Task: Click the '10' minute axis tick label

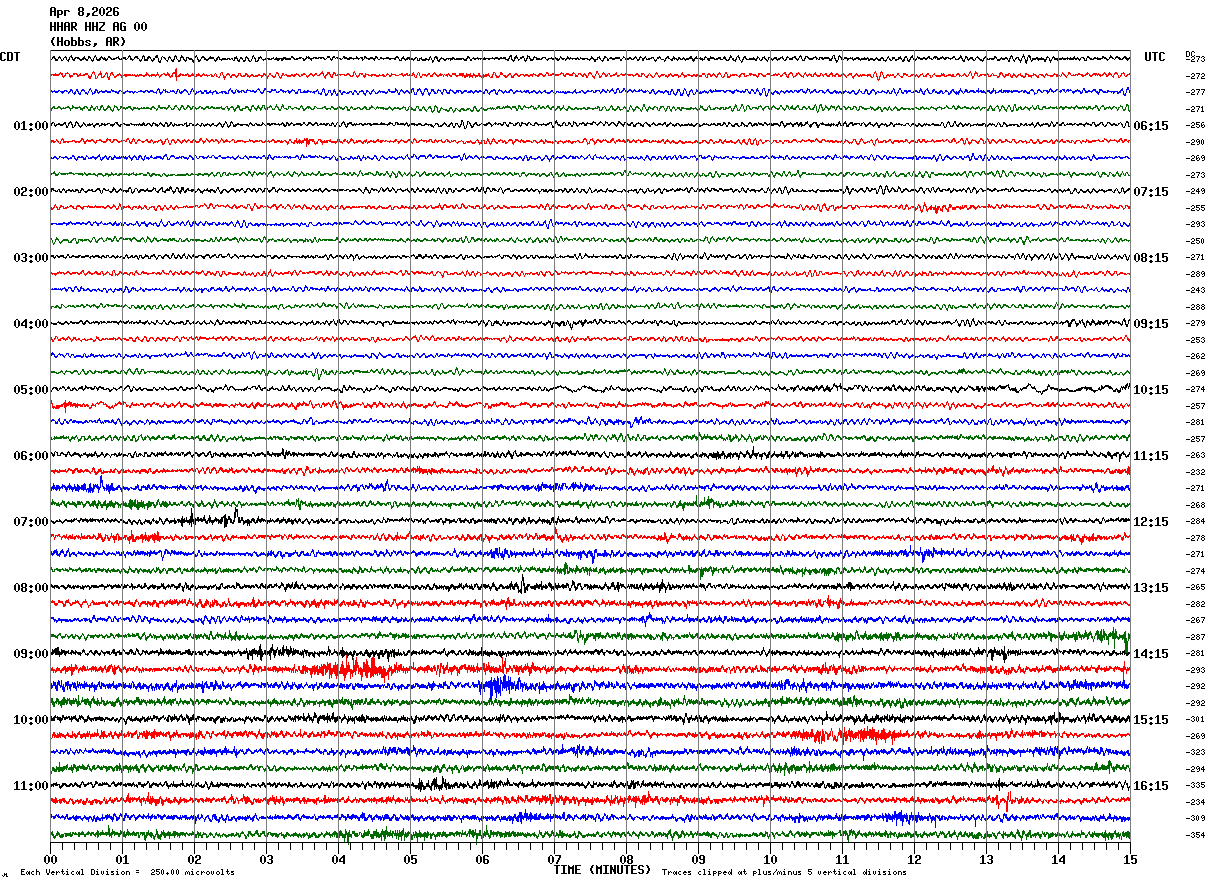Action: (770, 859)
